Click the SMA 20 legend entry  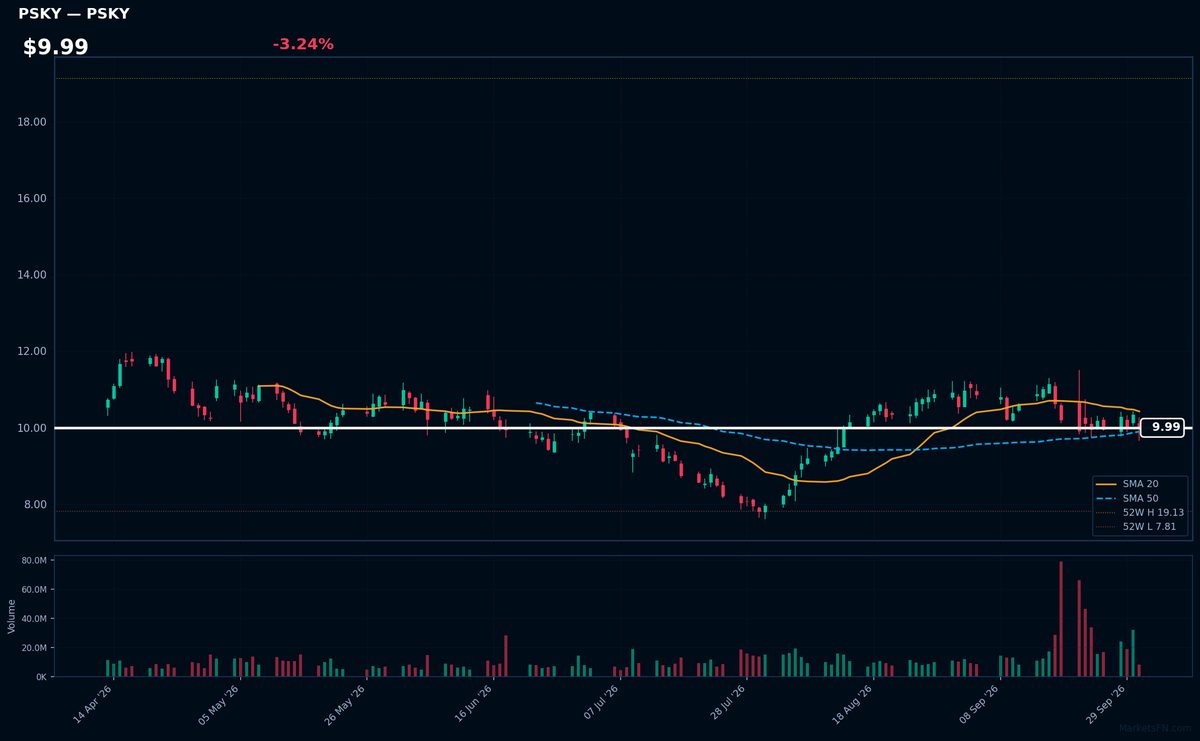point(1140,484)
